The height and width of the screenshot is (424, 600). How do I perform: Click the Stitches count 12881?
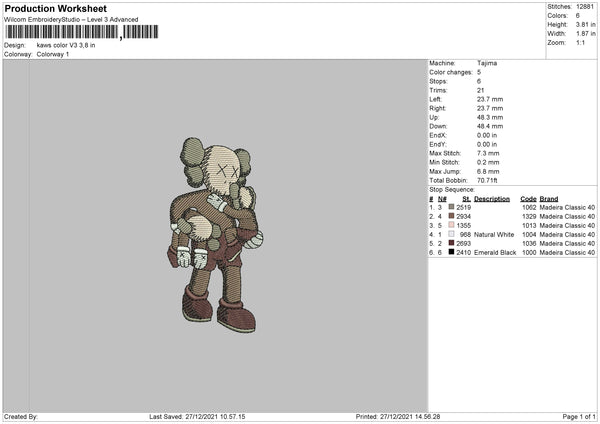586,6
